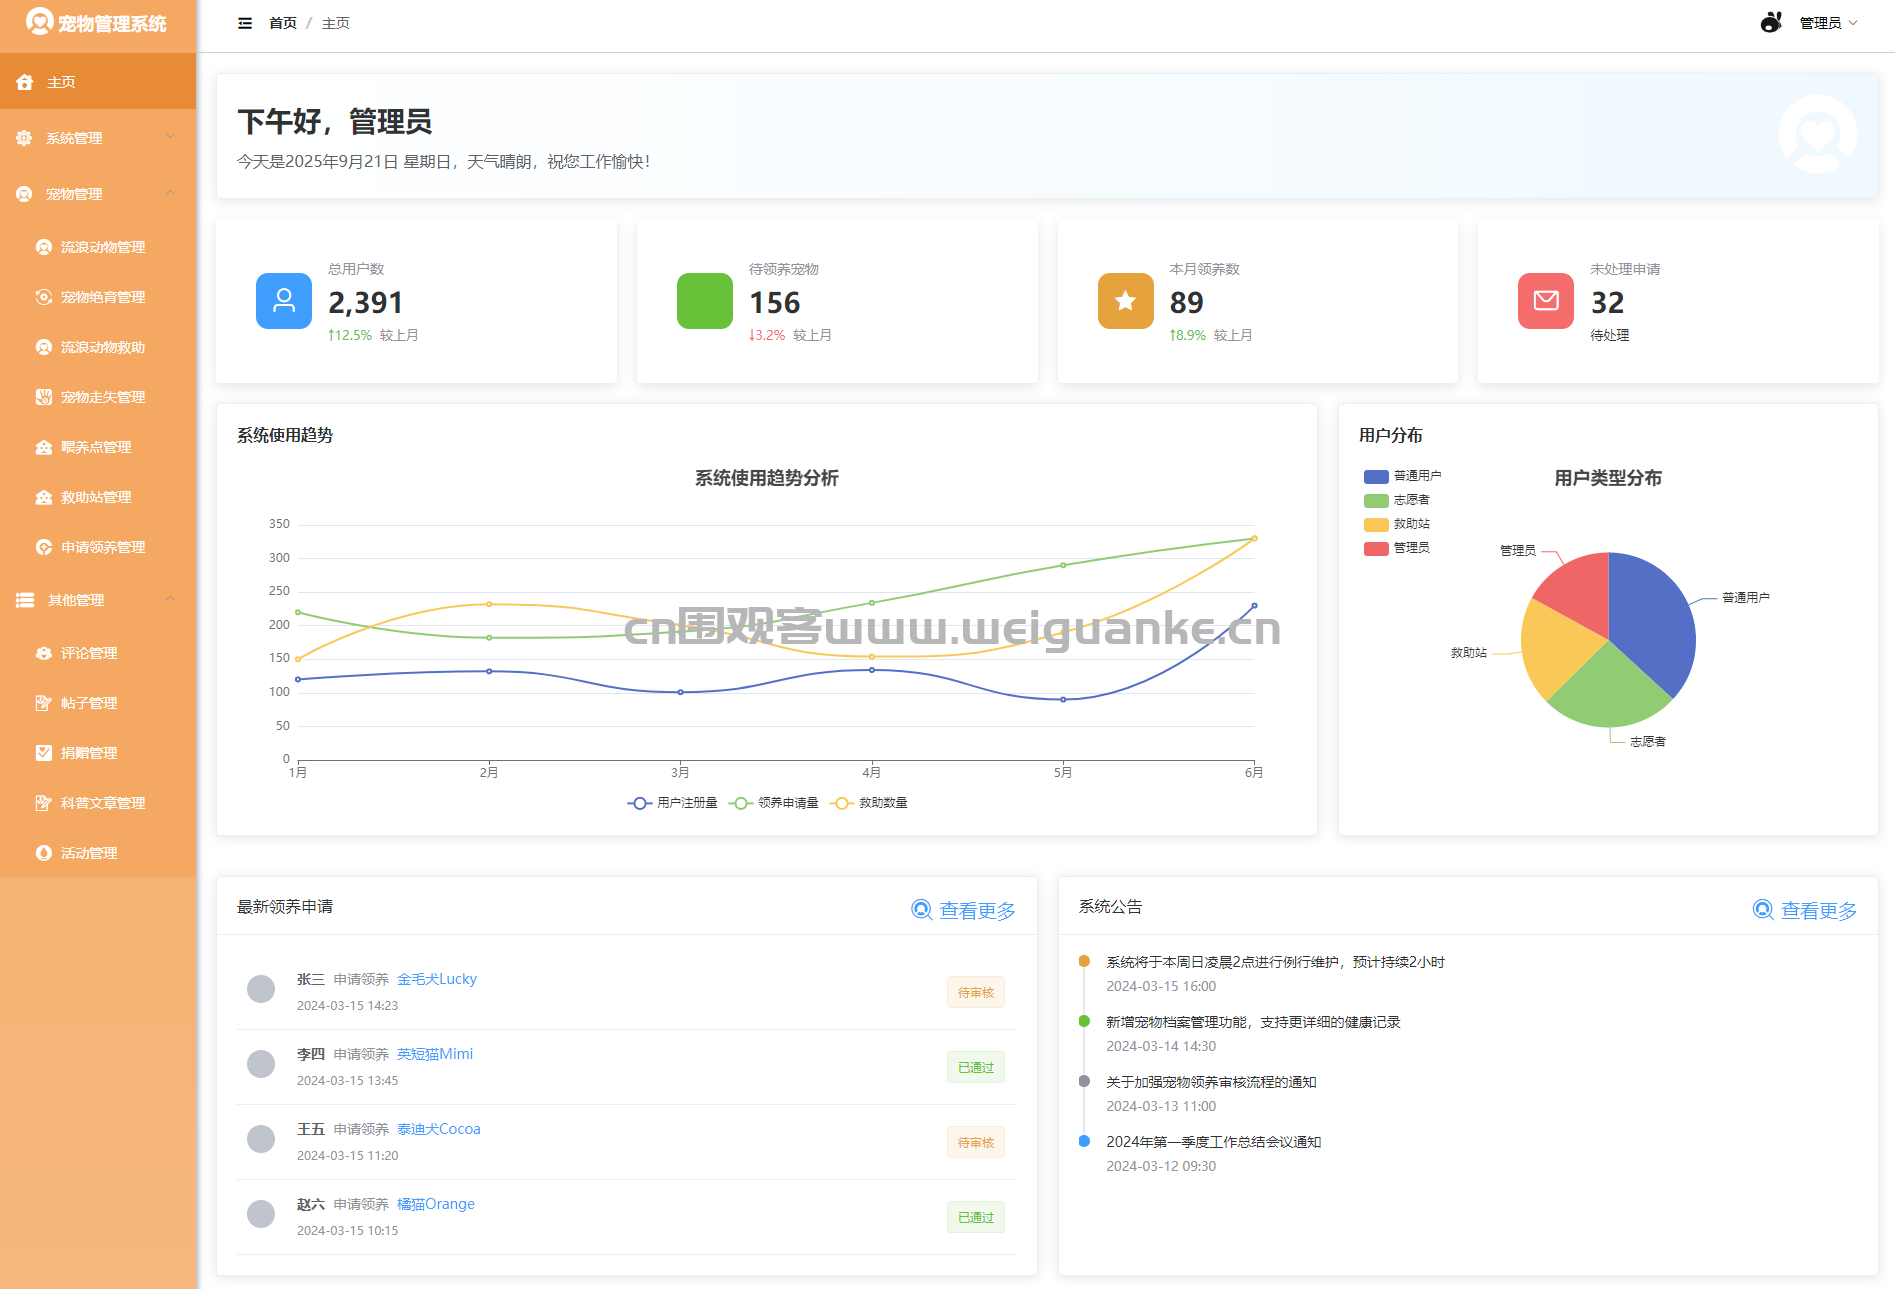This screenshot has width=1895, height=1289.
Task: Open 宠物走失管理 menu item
Action: pyautogui.click(x=98, y=397)
